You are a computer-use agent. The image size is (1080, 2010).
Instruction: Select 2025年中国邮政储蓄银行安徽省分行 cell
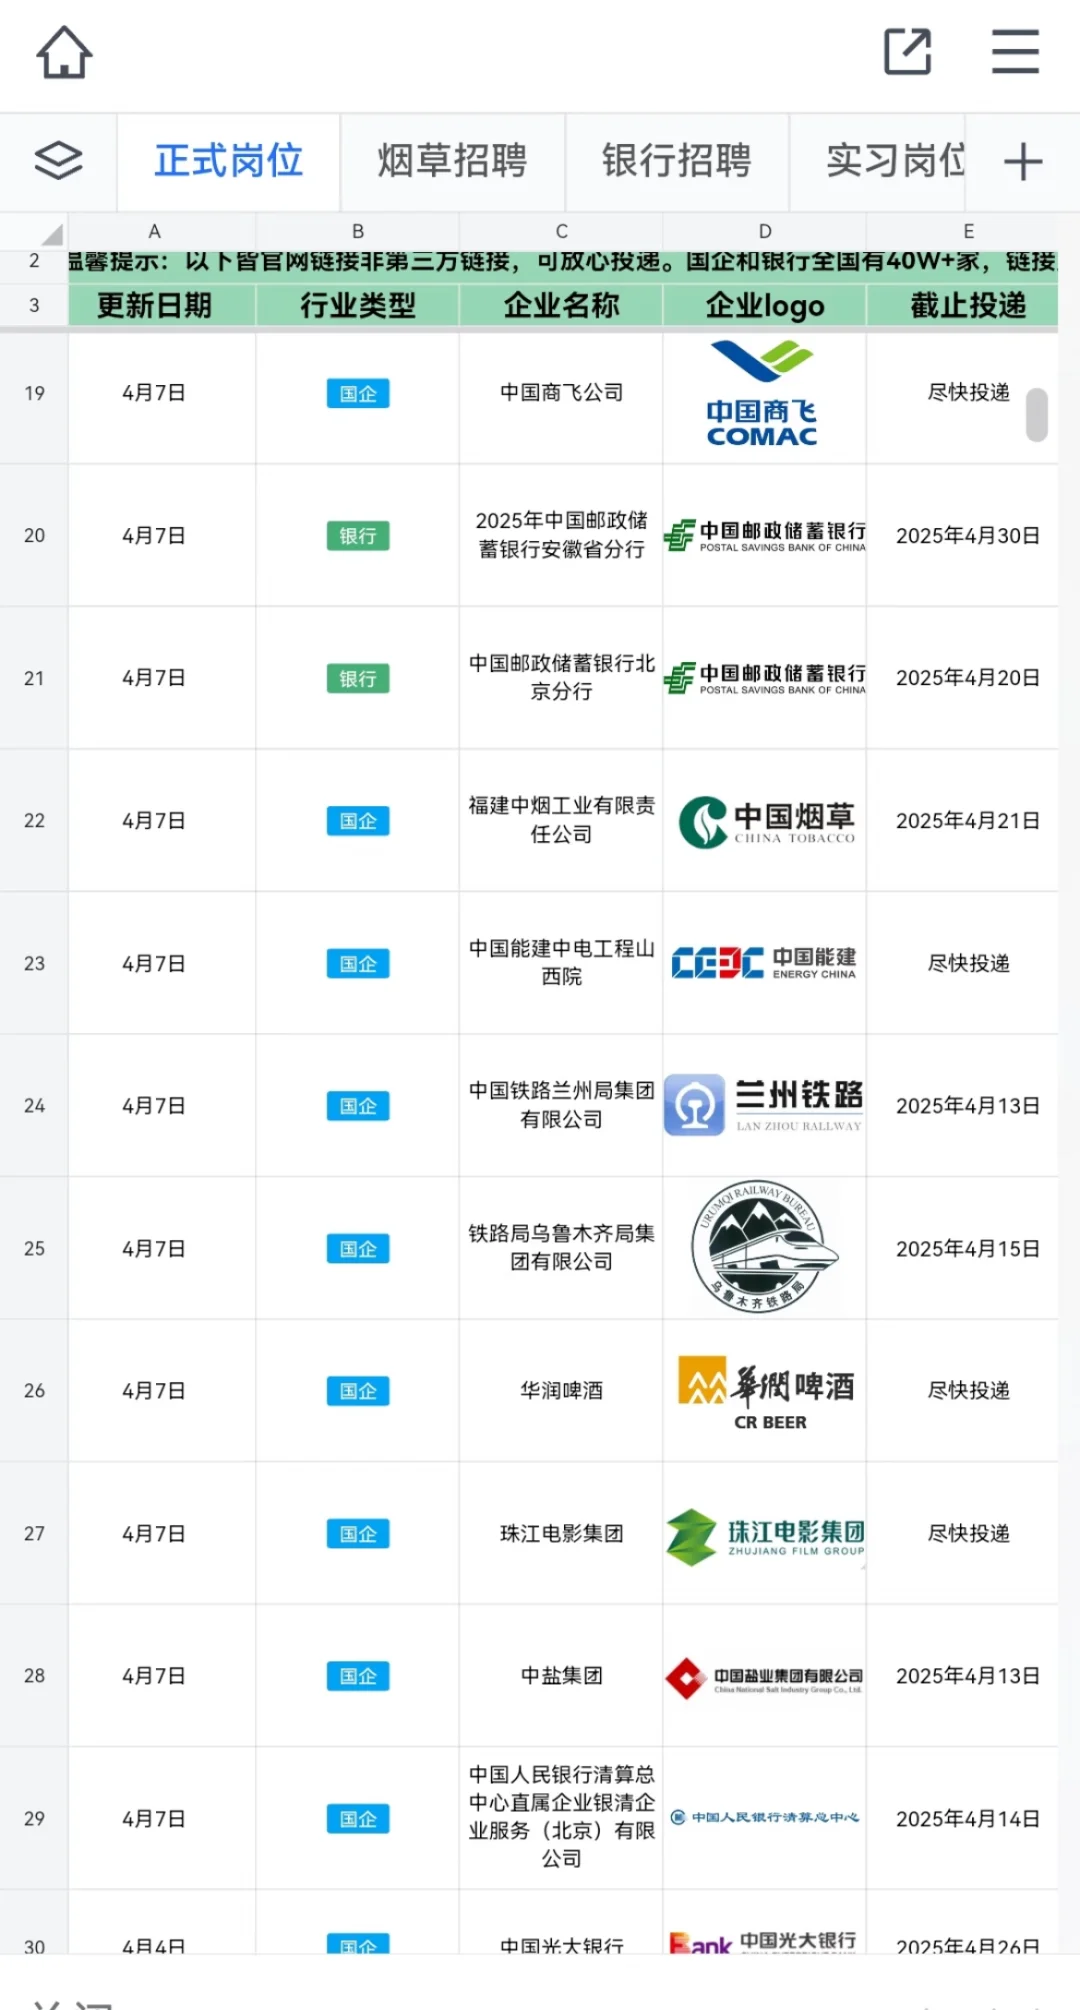[x=562, y=535]
